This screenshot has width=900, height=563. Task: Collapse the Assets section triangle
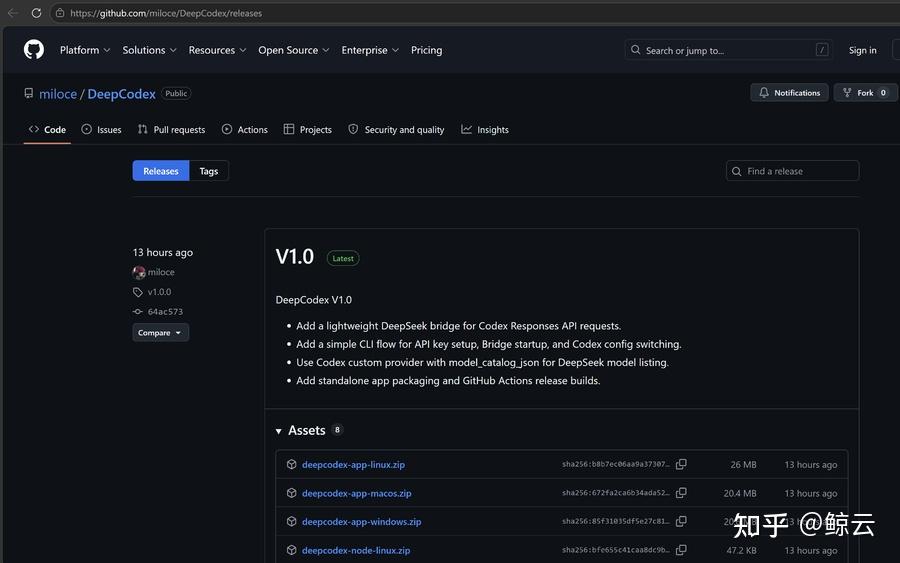[x=278, y=430]
